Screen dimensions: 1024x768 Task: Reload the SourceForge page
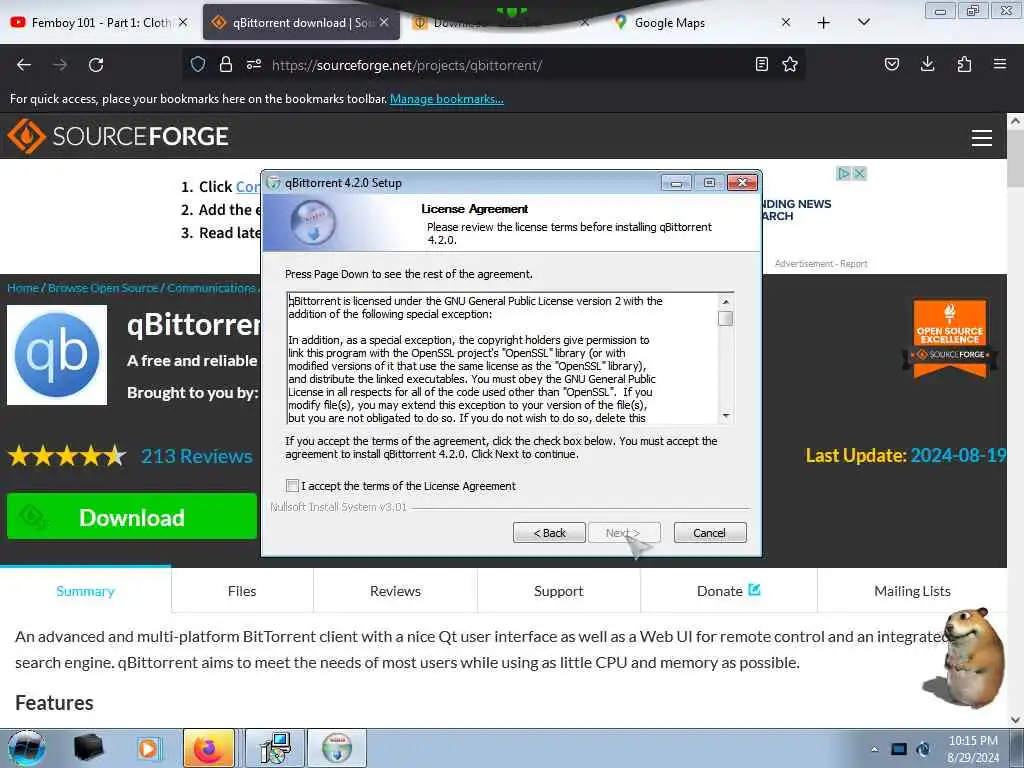pyautogui.click(x=96, y=65)
